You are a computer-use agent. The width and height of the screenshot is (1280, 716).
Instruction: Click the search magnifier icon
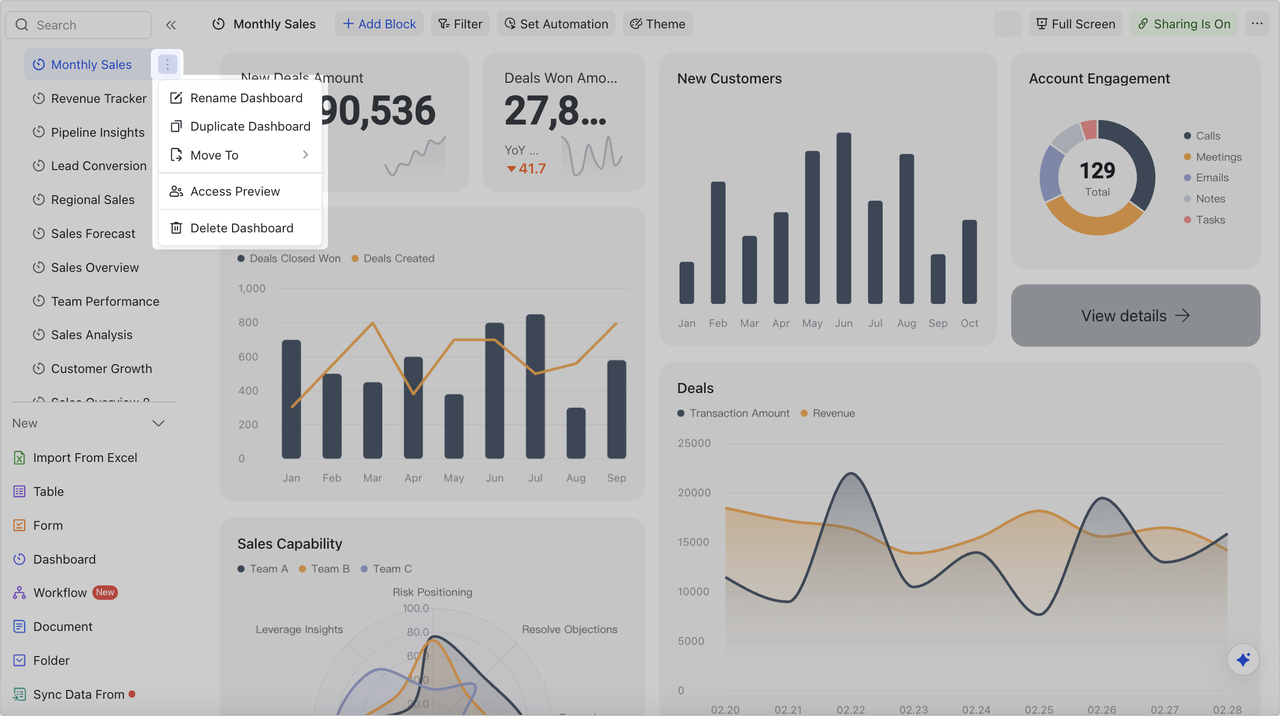[x=22, y=25]
